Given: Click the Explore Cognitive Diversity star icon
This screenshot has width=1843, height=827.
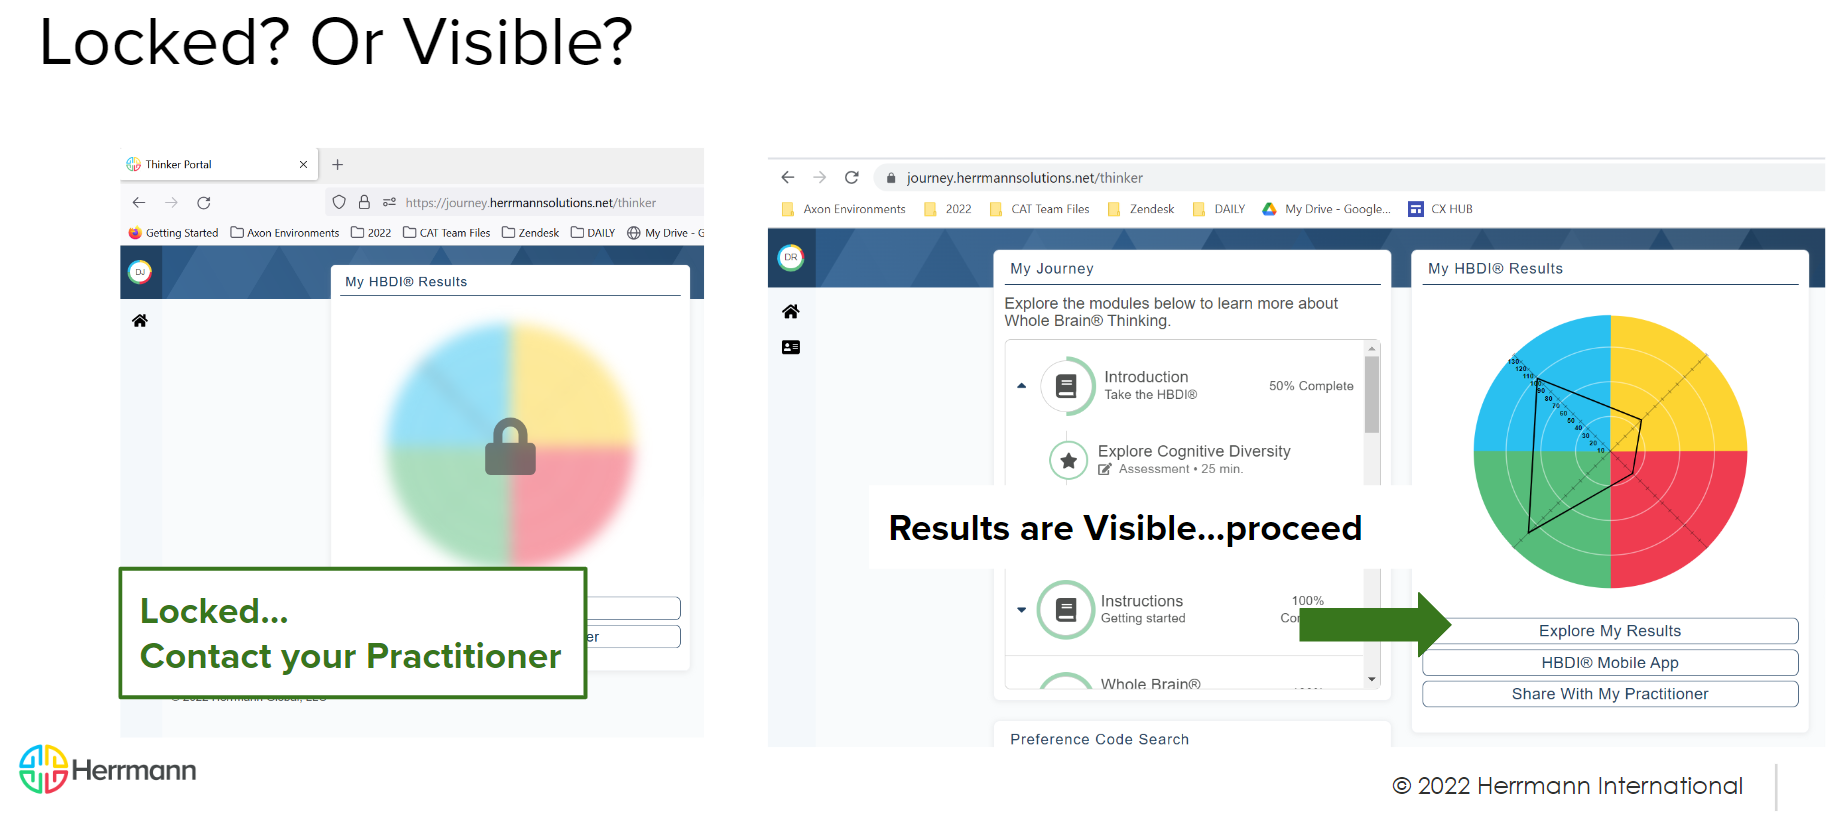Looking at the screenshot, I should pos(1068,460).
